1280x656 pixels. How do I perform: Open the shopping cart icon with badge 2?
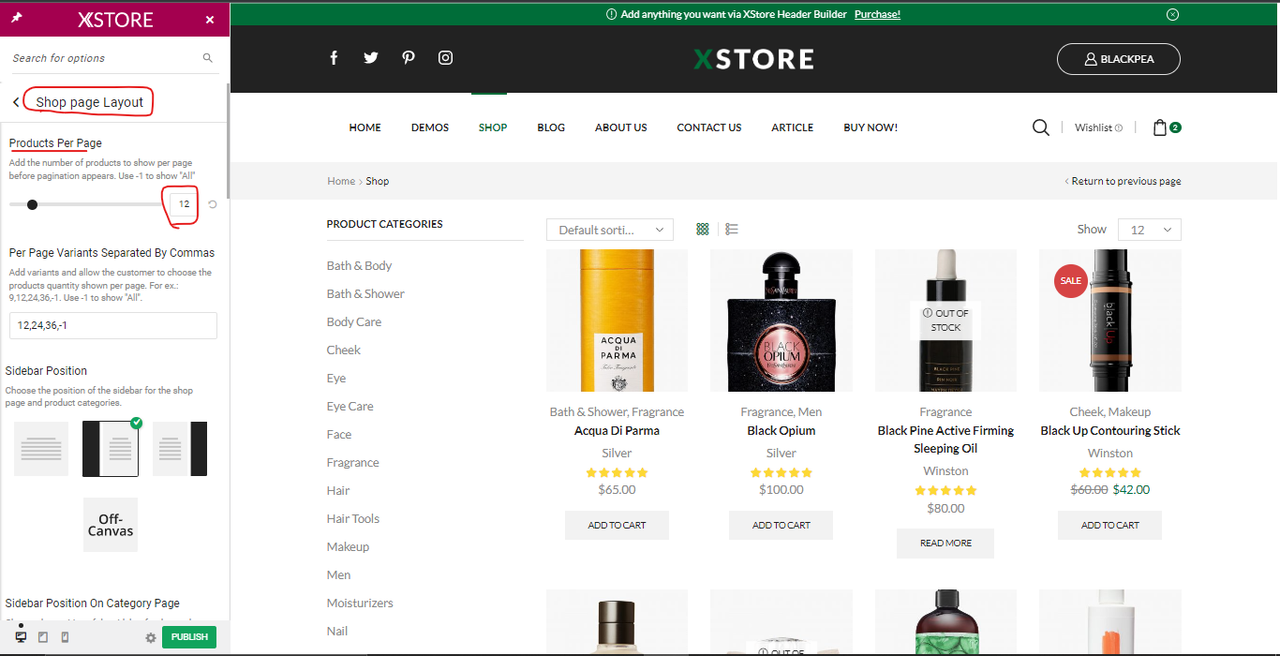point(1167,127)
